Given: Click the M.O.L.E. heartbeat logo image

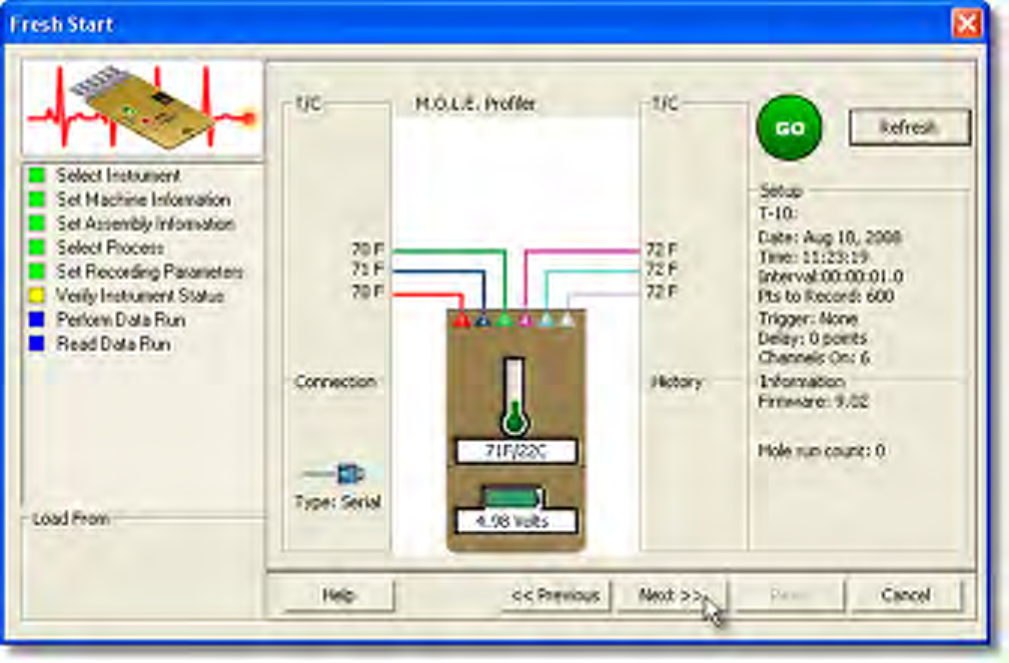Looking at the screenshot, I should click(x=142, y=108).
